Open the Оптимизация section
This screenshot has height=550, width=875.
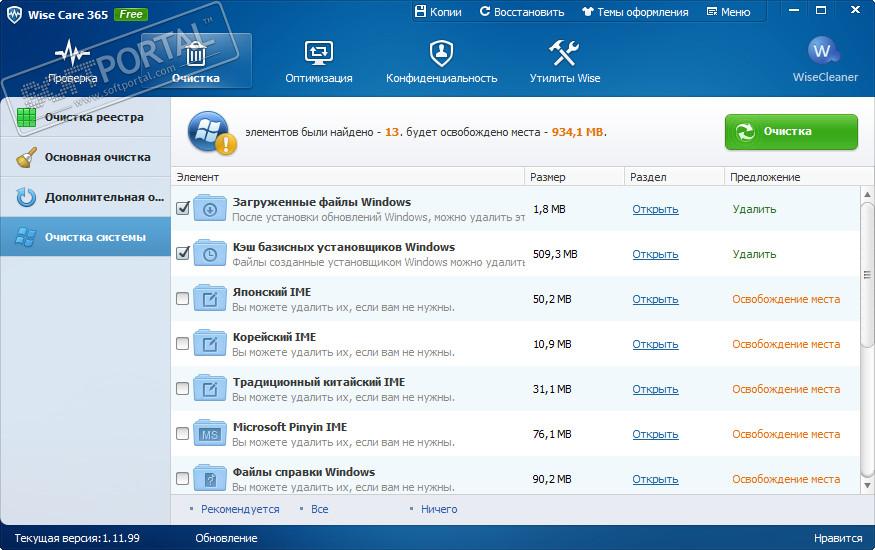pos(319,61)
